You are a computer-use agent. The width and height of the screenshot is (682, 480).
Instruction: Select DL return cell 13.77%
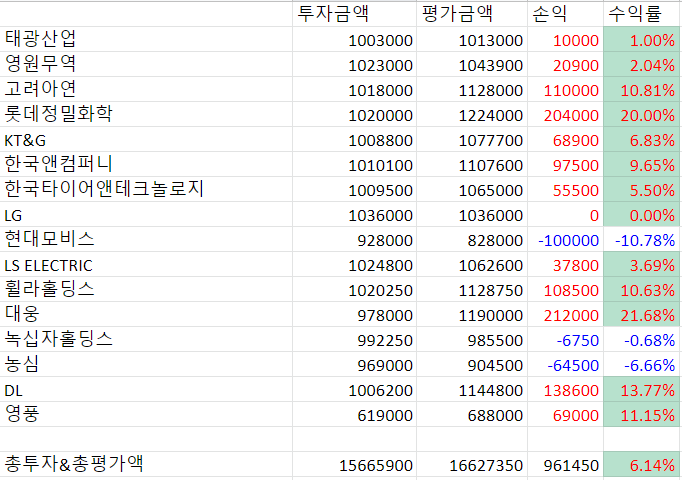[642, 389]
